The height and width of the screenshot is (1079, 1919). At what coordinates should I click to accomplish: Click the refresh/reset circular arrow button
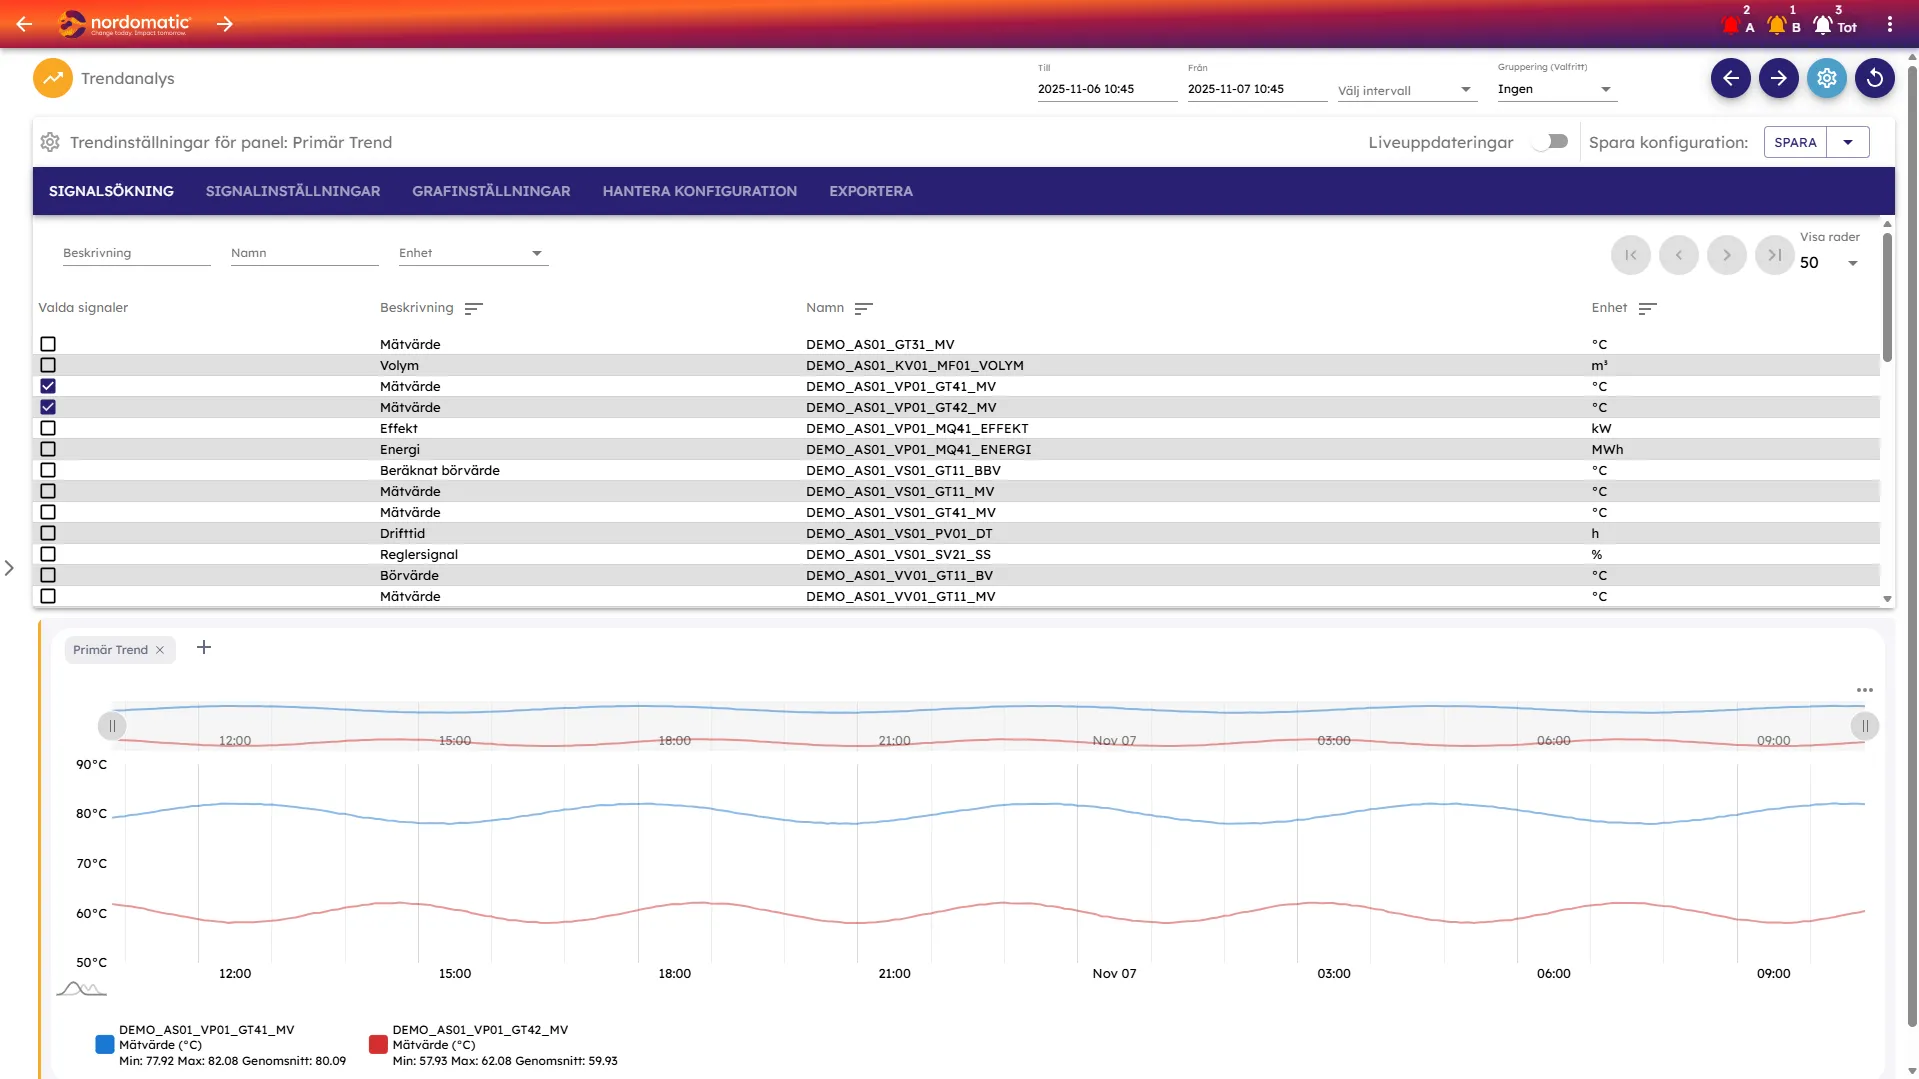[1874, 78]
